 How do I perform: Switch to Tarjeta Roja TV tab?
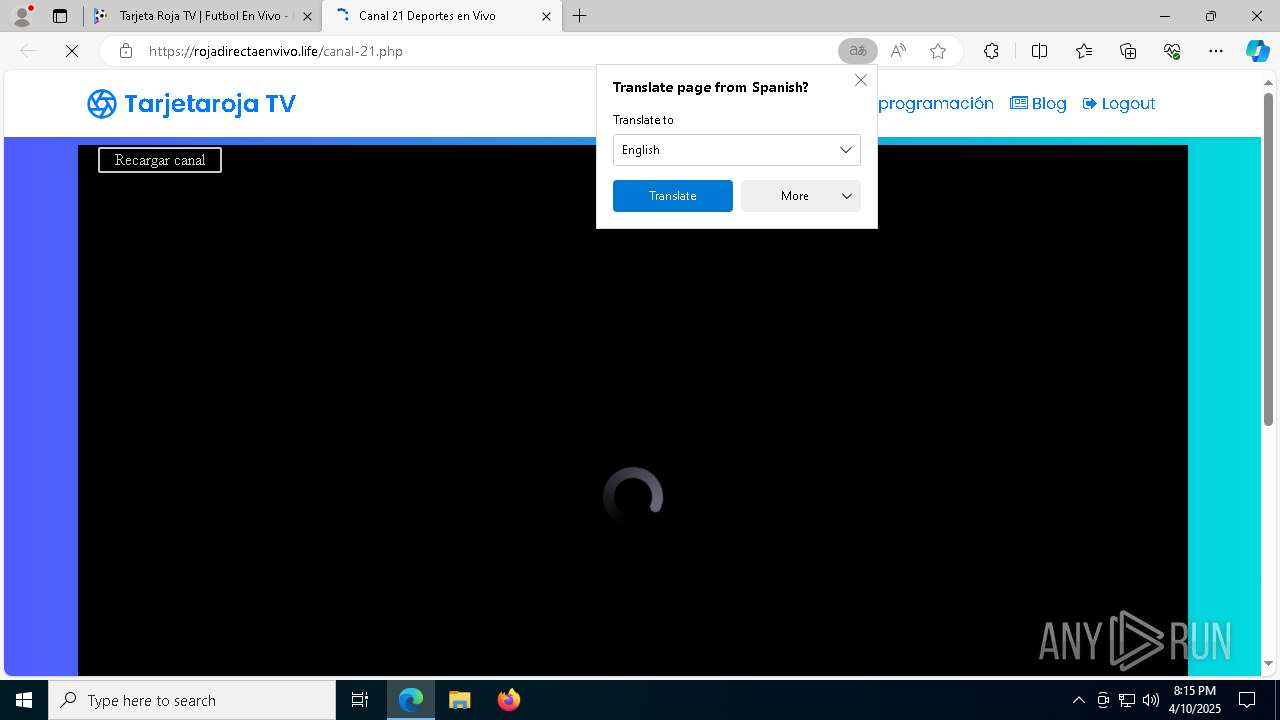pyautogui.click(x=203, y=16)
